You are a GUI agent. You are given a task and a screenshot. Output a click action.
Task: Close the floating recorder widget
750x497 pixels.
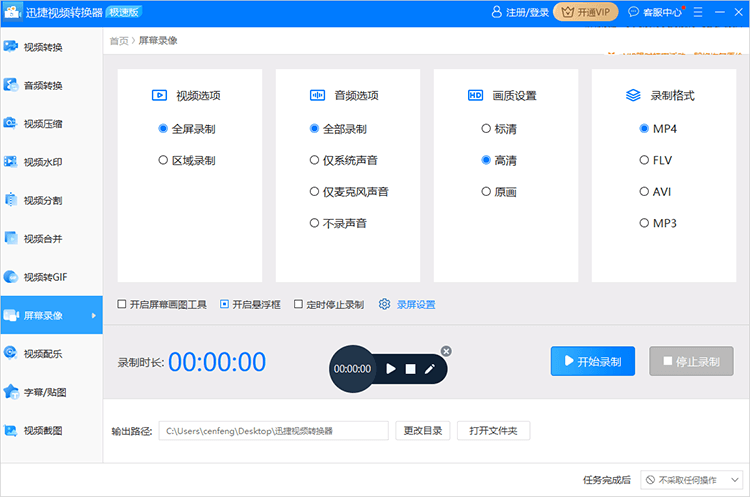(x=446, y=351)
